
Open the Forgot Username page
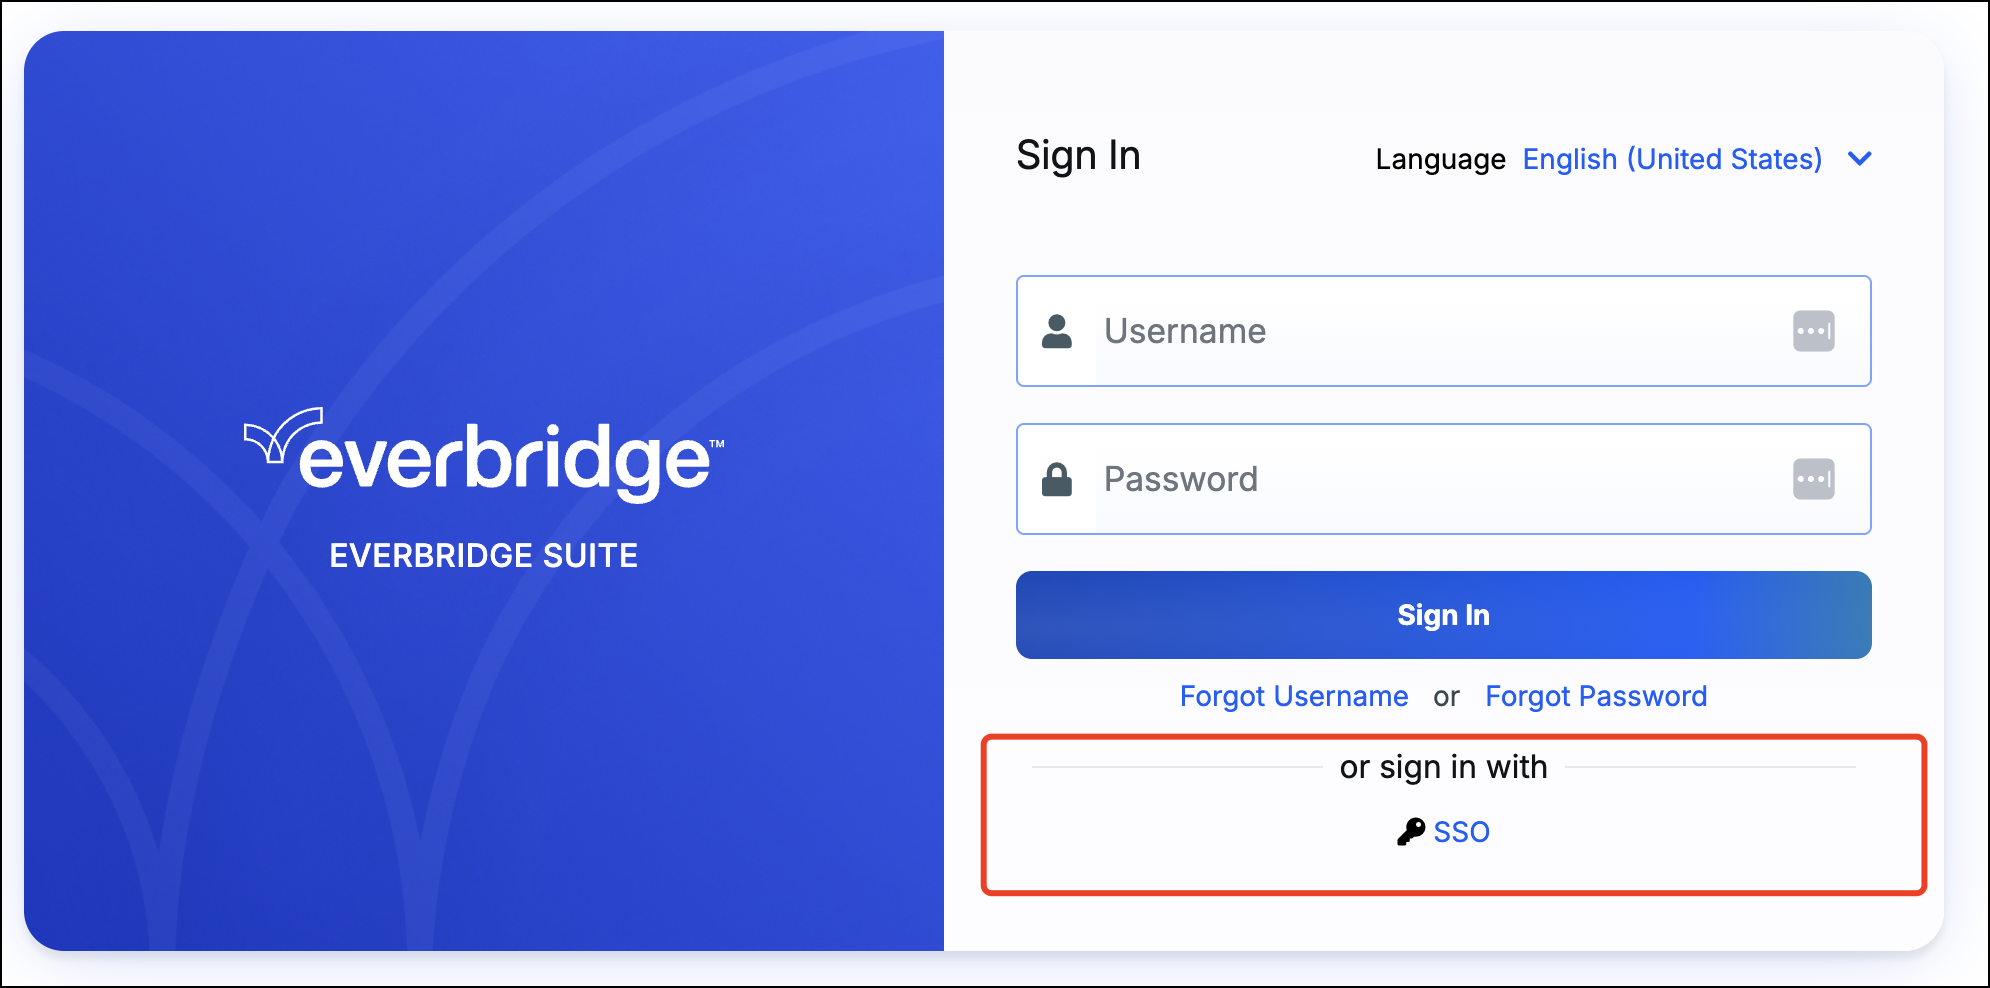pyautogui.click(x=1293, y=696)
